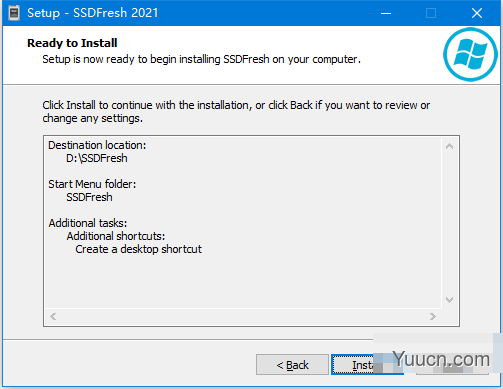The width and height of the screenshot is (503, 389).
Task: Click the 'D:\SSDFresh' destination path text
Action: [97, 158]
